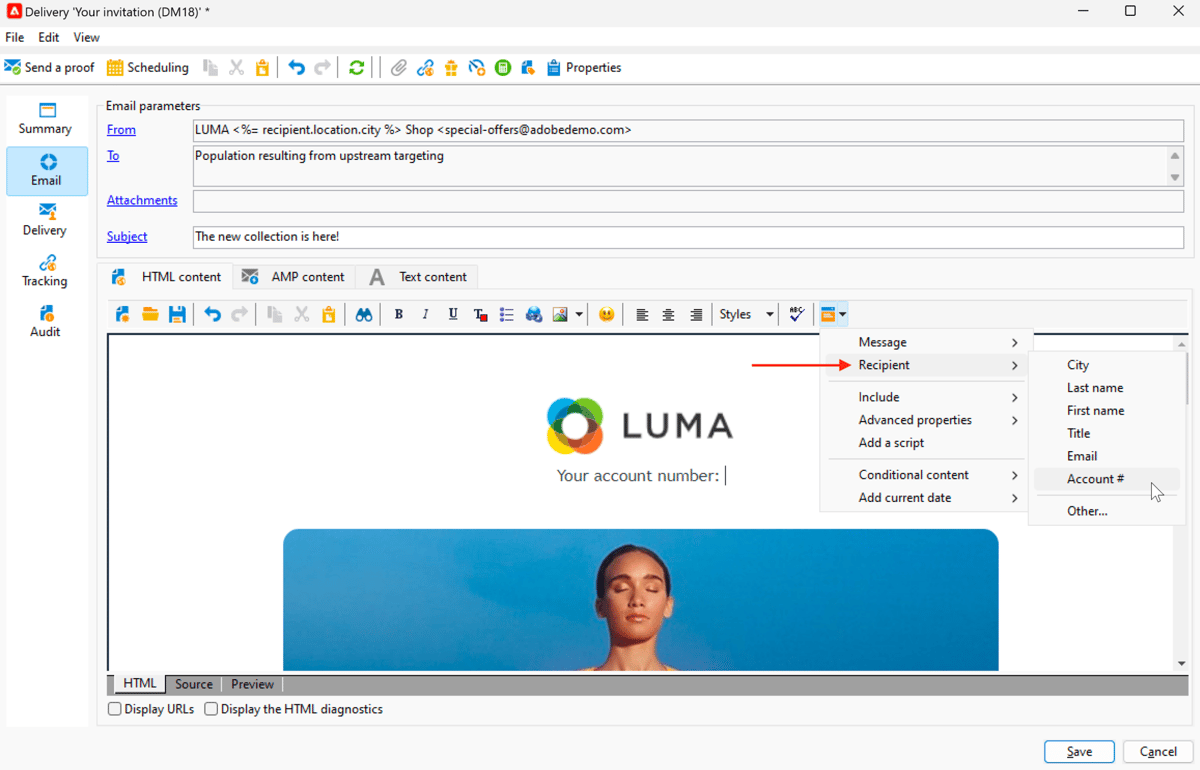Select the Send a proof icon
The image size is (1200, 770).
(x=49, y=67)
